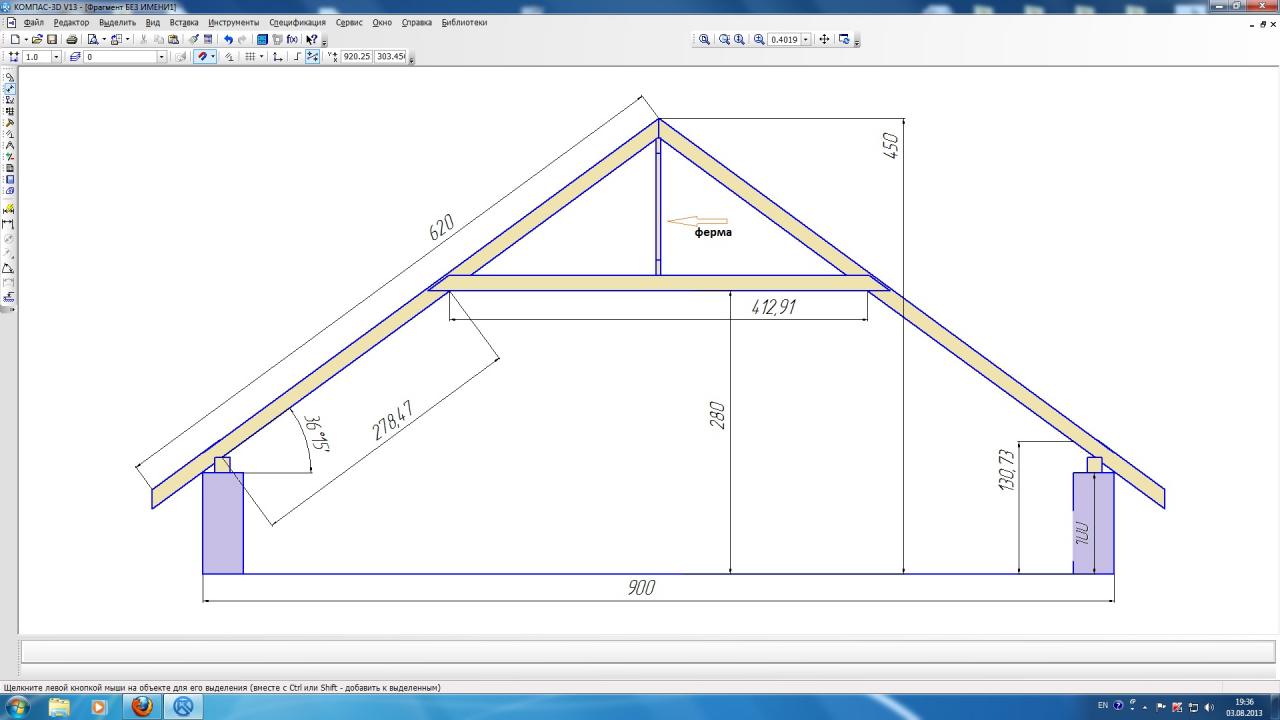The image size is (1280, 720).
Task: Click the Refresh image icon
Action: coord(844,40)
